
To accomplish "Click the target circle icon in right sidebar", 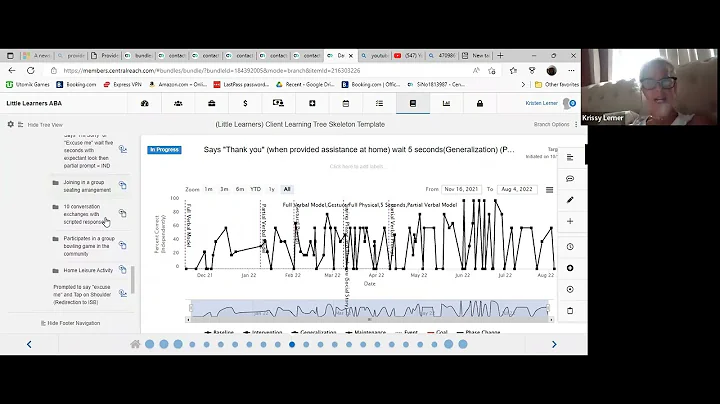I will (570, 289).
